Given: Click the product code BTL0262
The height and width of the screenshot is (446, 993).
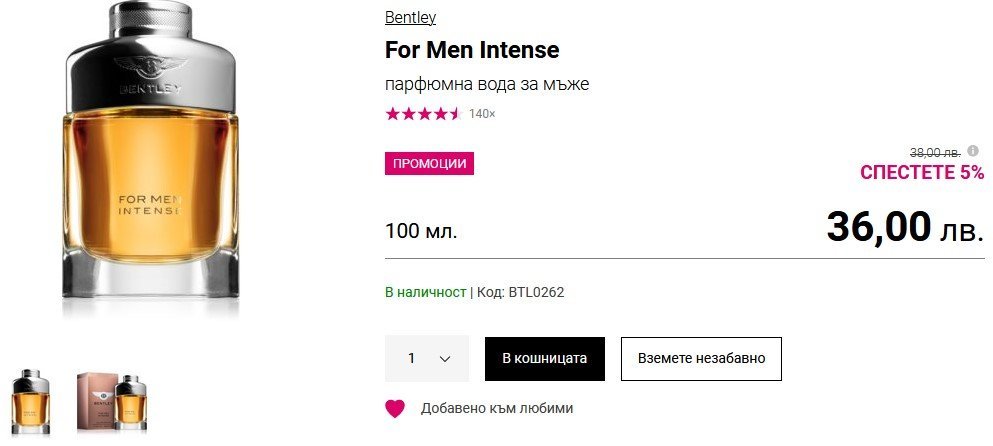Looking at the screenshot, I should [x=536, y=292].
